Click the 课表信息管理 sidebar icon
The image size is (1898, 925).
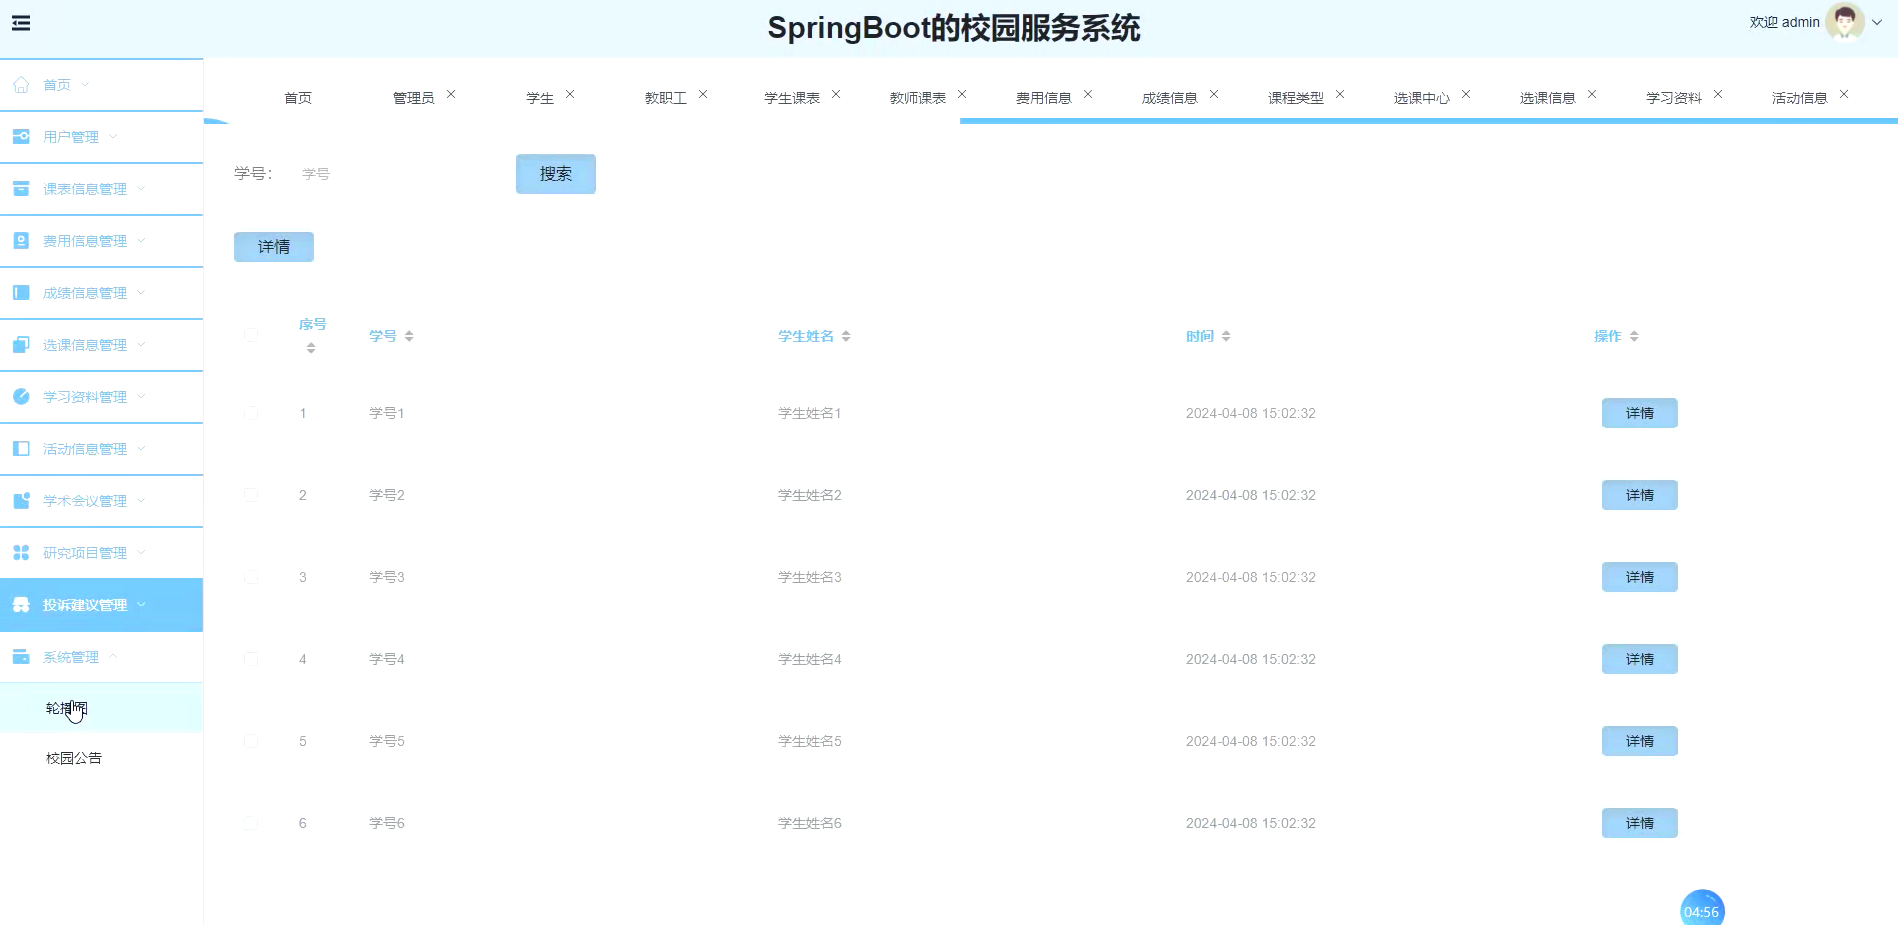21,188
